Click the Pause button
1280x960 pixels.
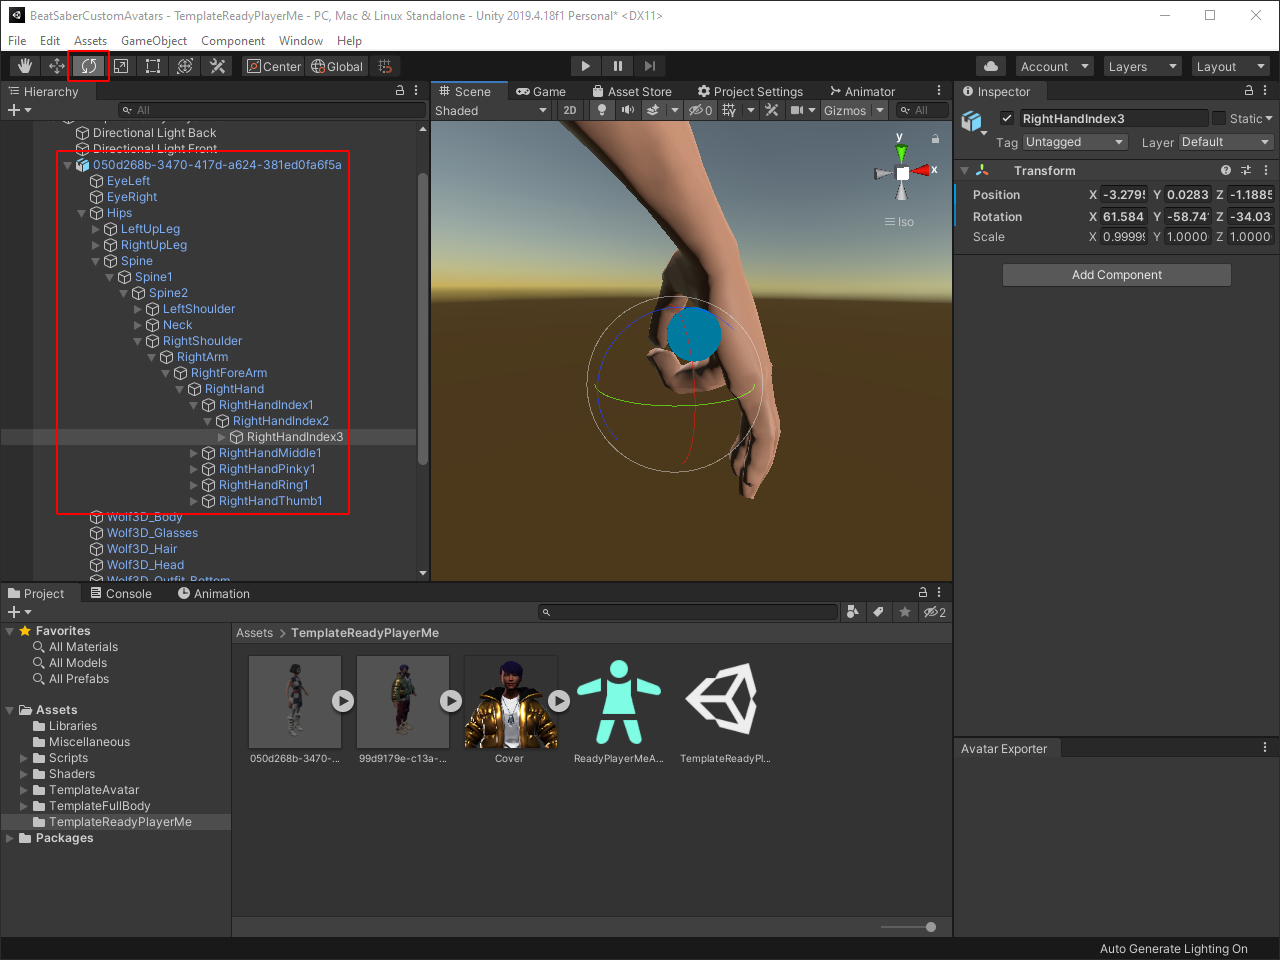pyautogui.click(x=618, y=66)
